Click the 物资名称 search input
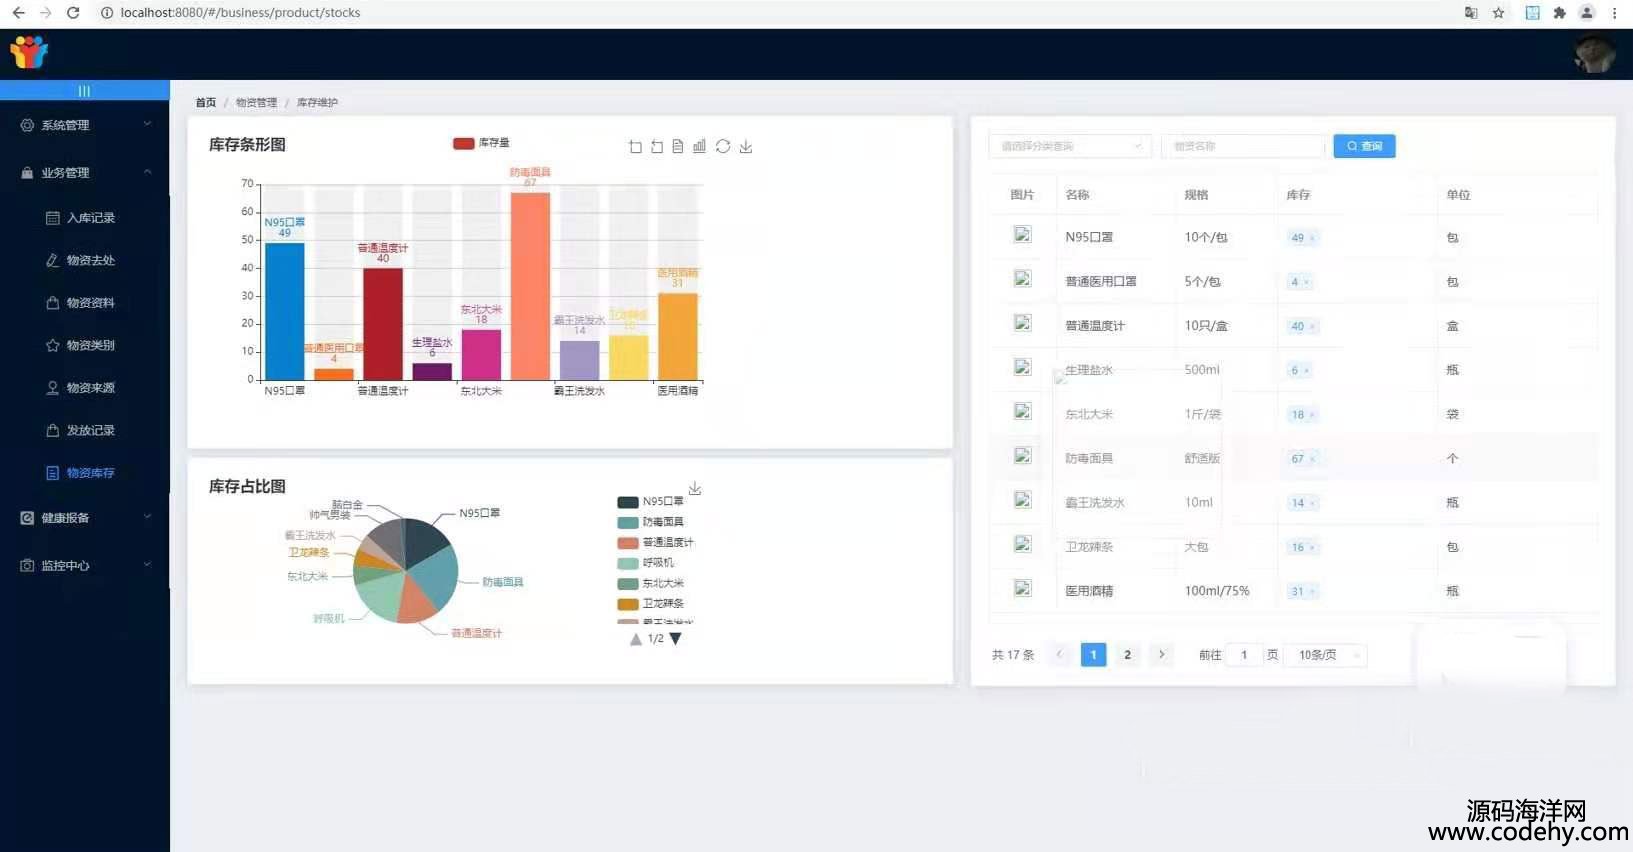 click(x=1243, y=146)
